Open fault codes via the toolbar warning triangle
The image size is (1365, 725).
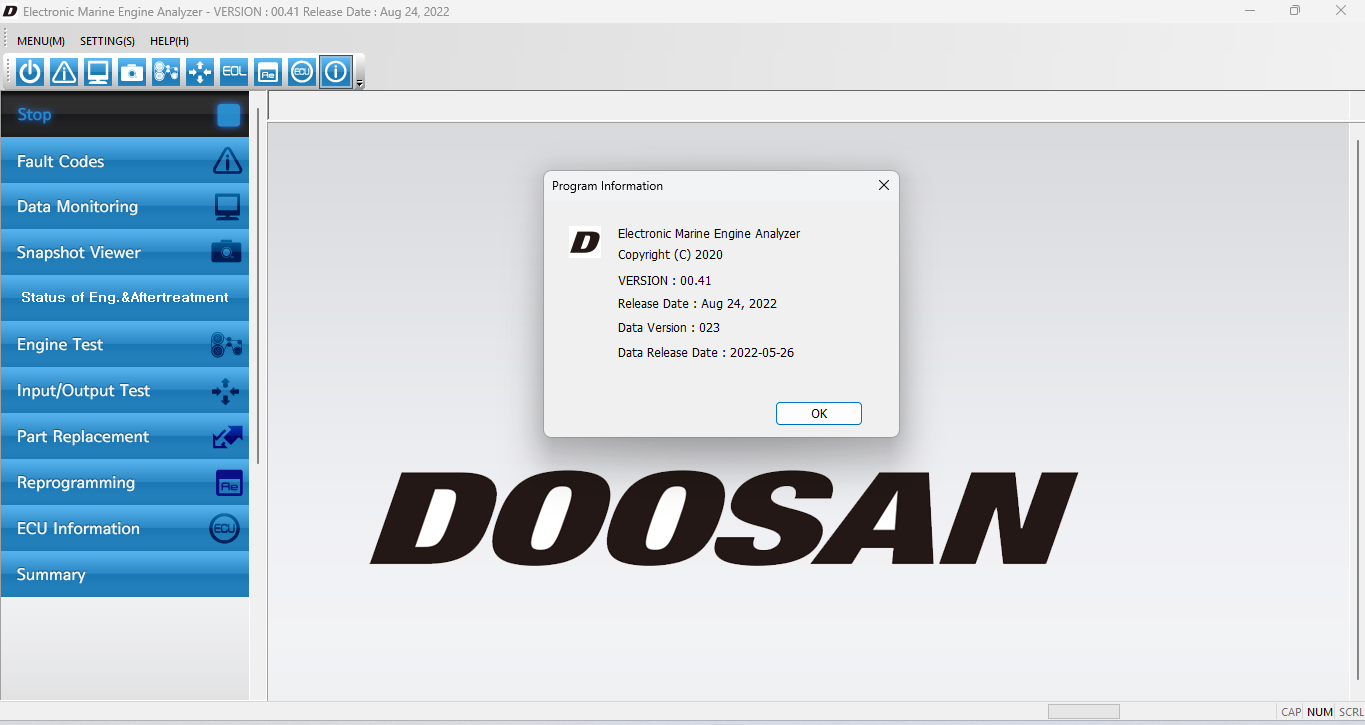(x=64, y=72)
